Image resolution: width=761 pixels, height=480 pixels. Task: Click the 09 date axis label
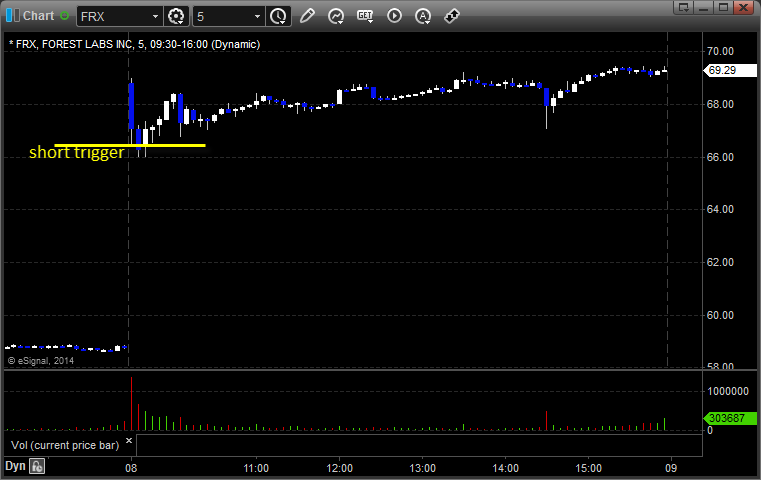pos(671,468)
